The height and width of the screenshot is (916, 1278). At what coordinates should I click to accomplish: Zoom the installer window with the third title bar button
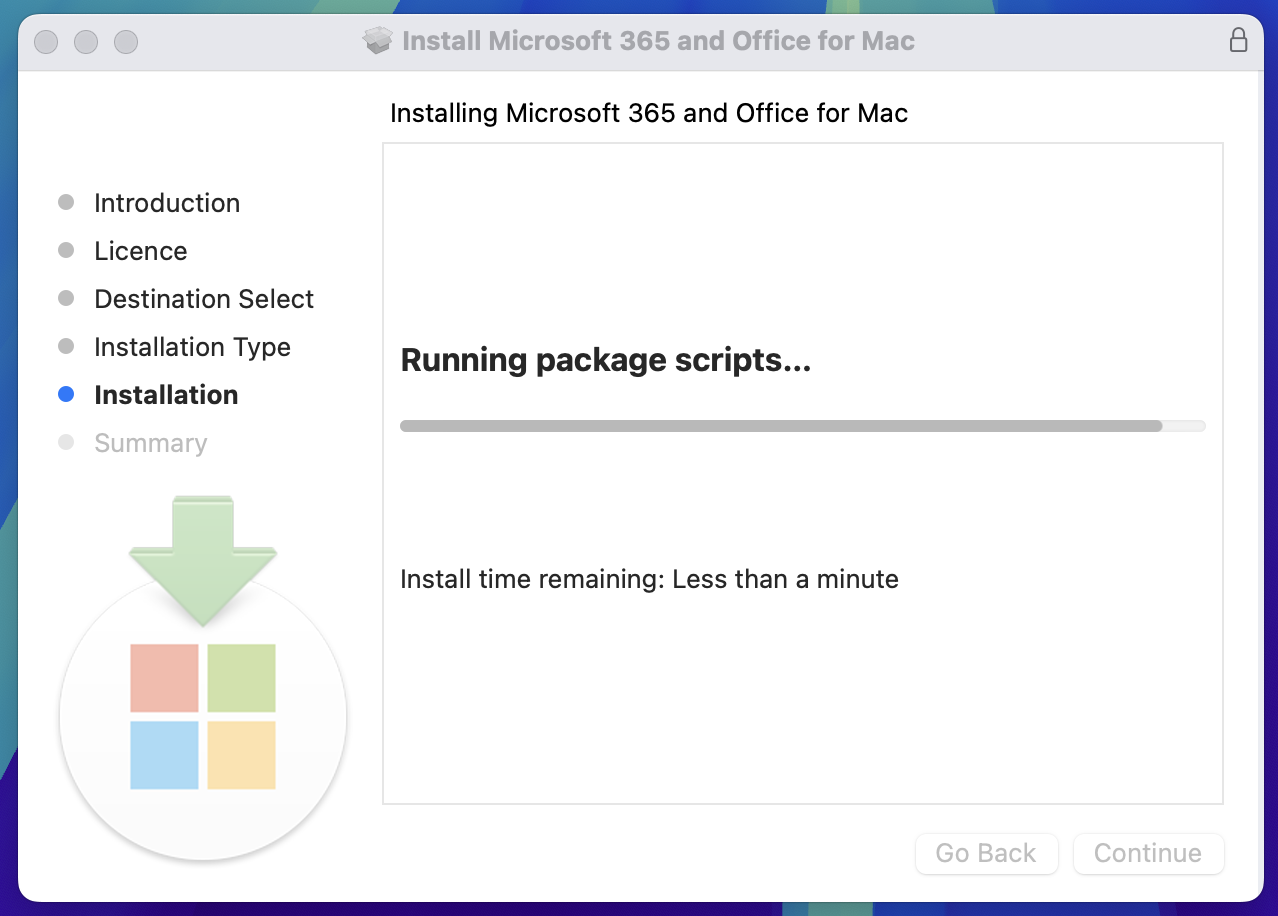pyautogui.click(x=126, y=42)
